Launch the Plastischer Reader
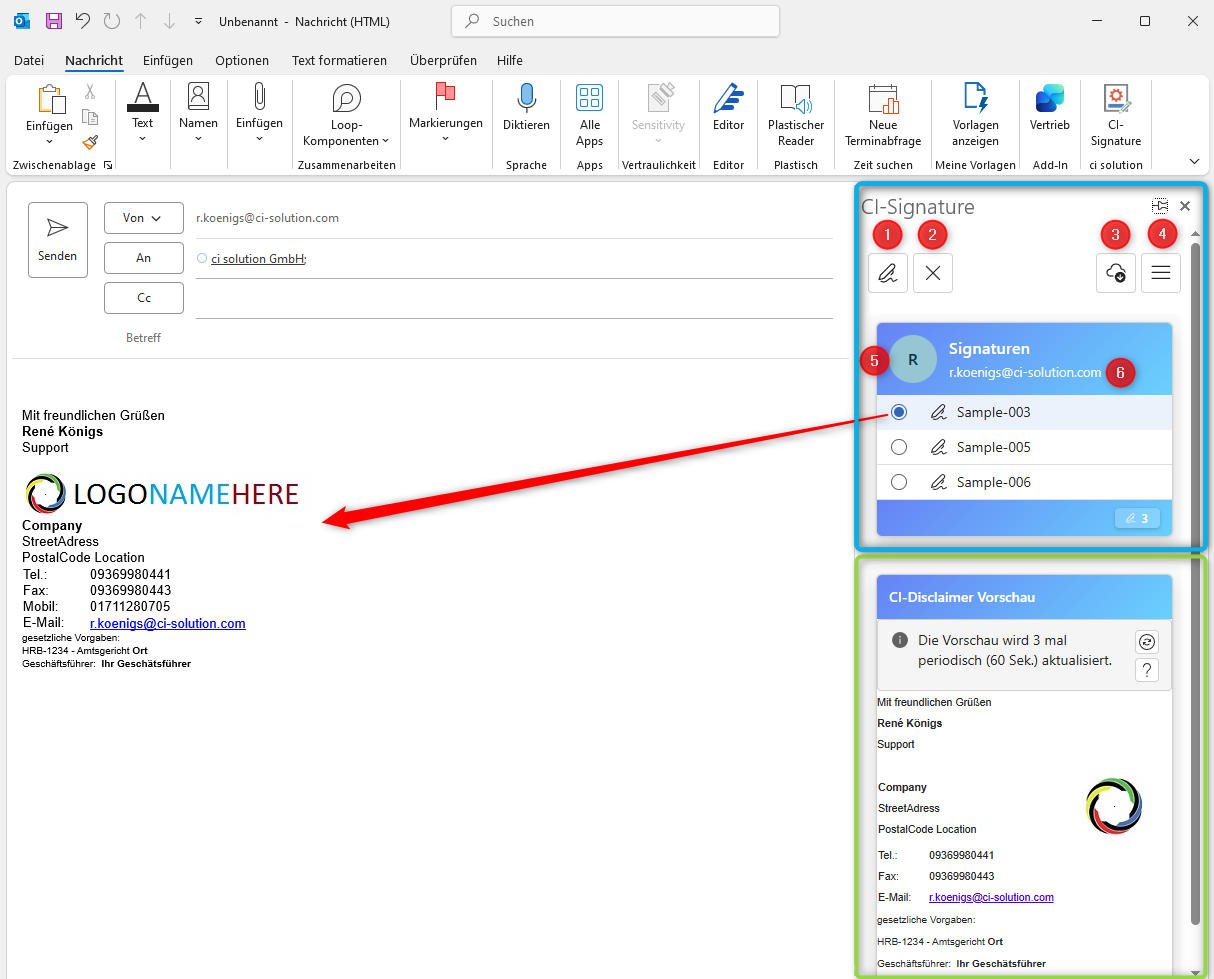The image size is (1214, 979). point(796,115)
